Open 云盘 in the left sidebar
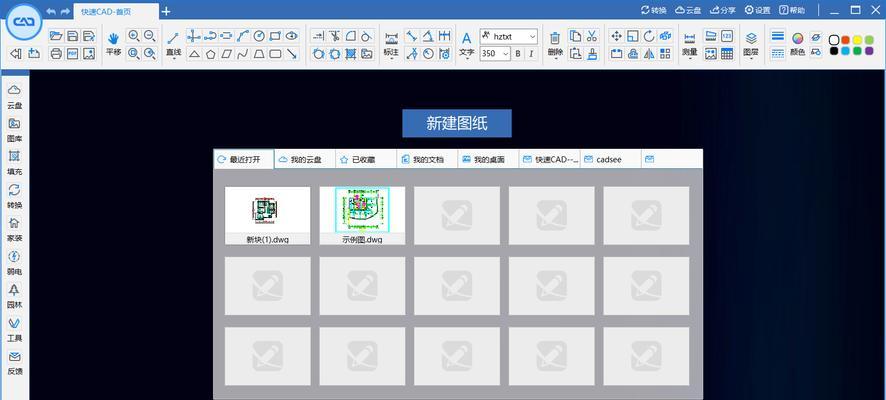 tap(15, 96)
